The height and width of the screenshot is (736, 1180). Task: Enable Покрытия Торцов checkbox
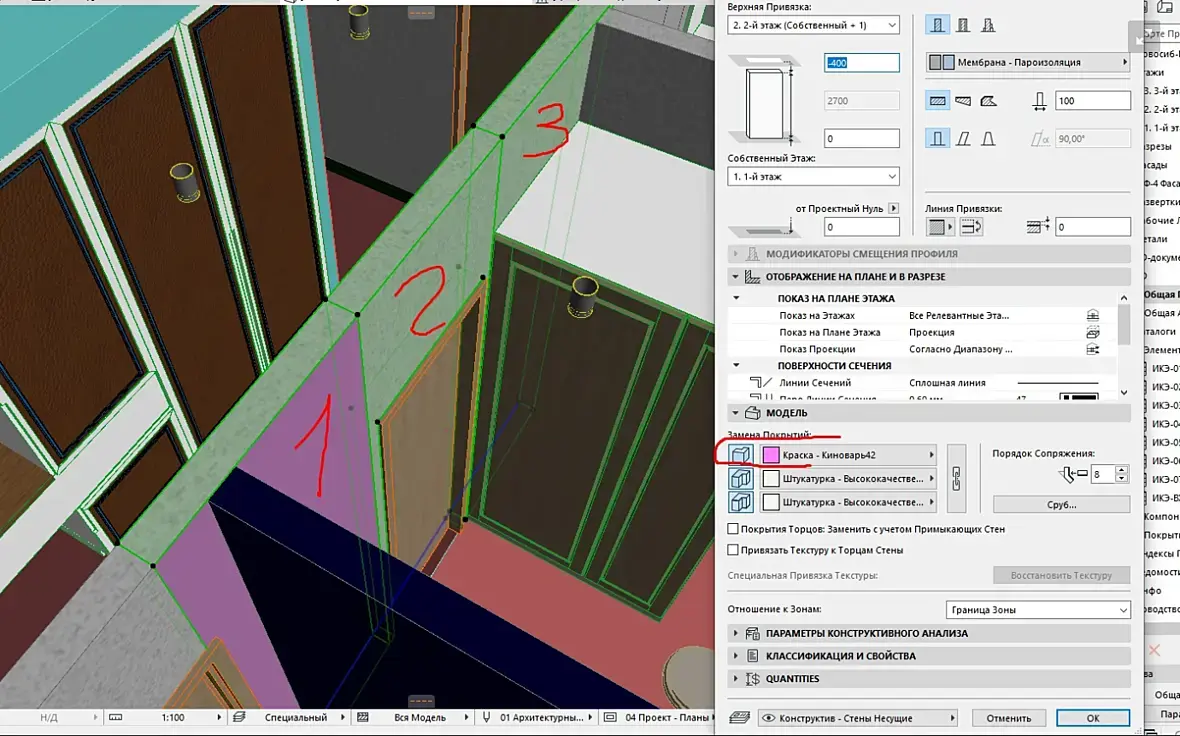click(x=733, y=529)
